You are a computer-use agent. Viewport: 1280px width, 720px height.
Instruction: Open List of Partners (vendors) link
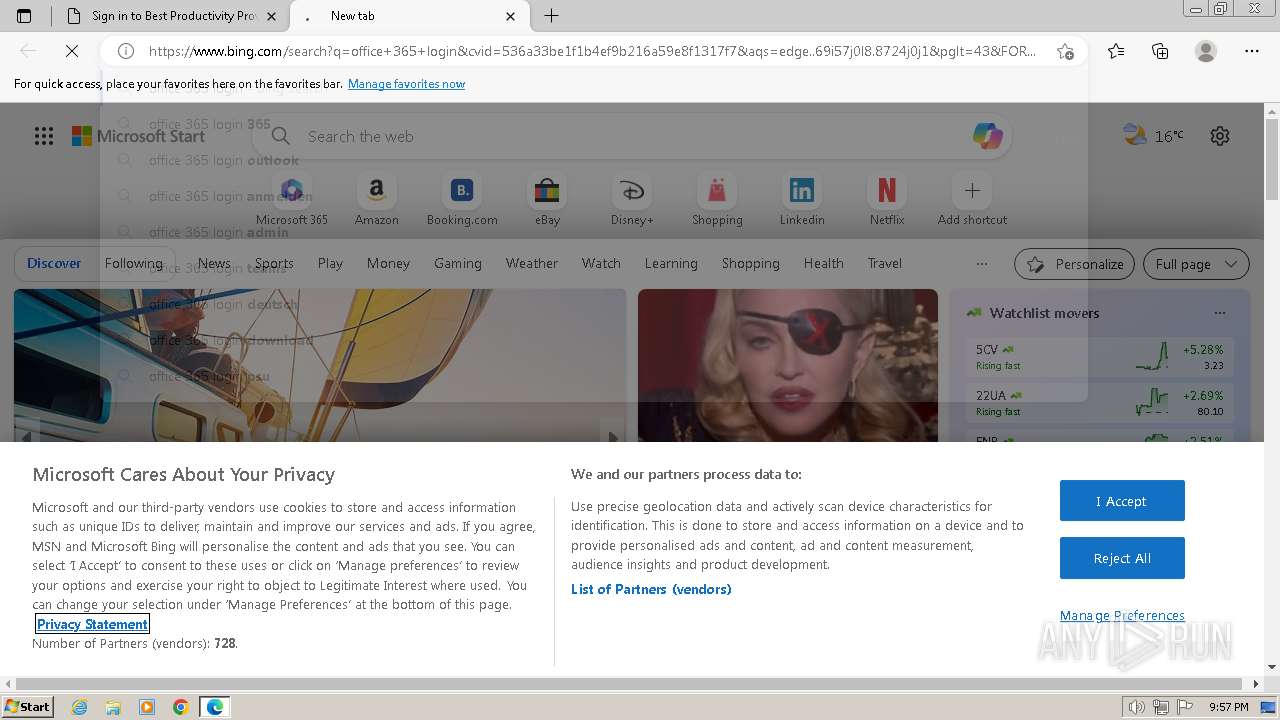pyautogui.click(x=651, y=589)
